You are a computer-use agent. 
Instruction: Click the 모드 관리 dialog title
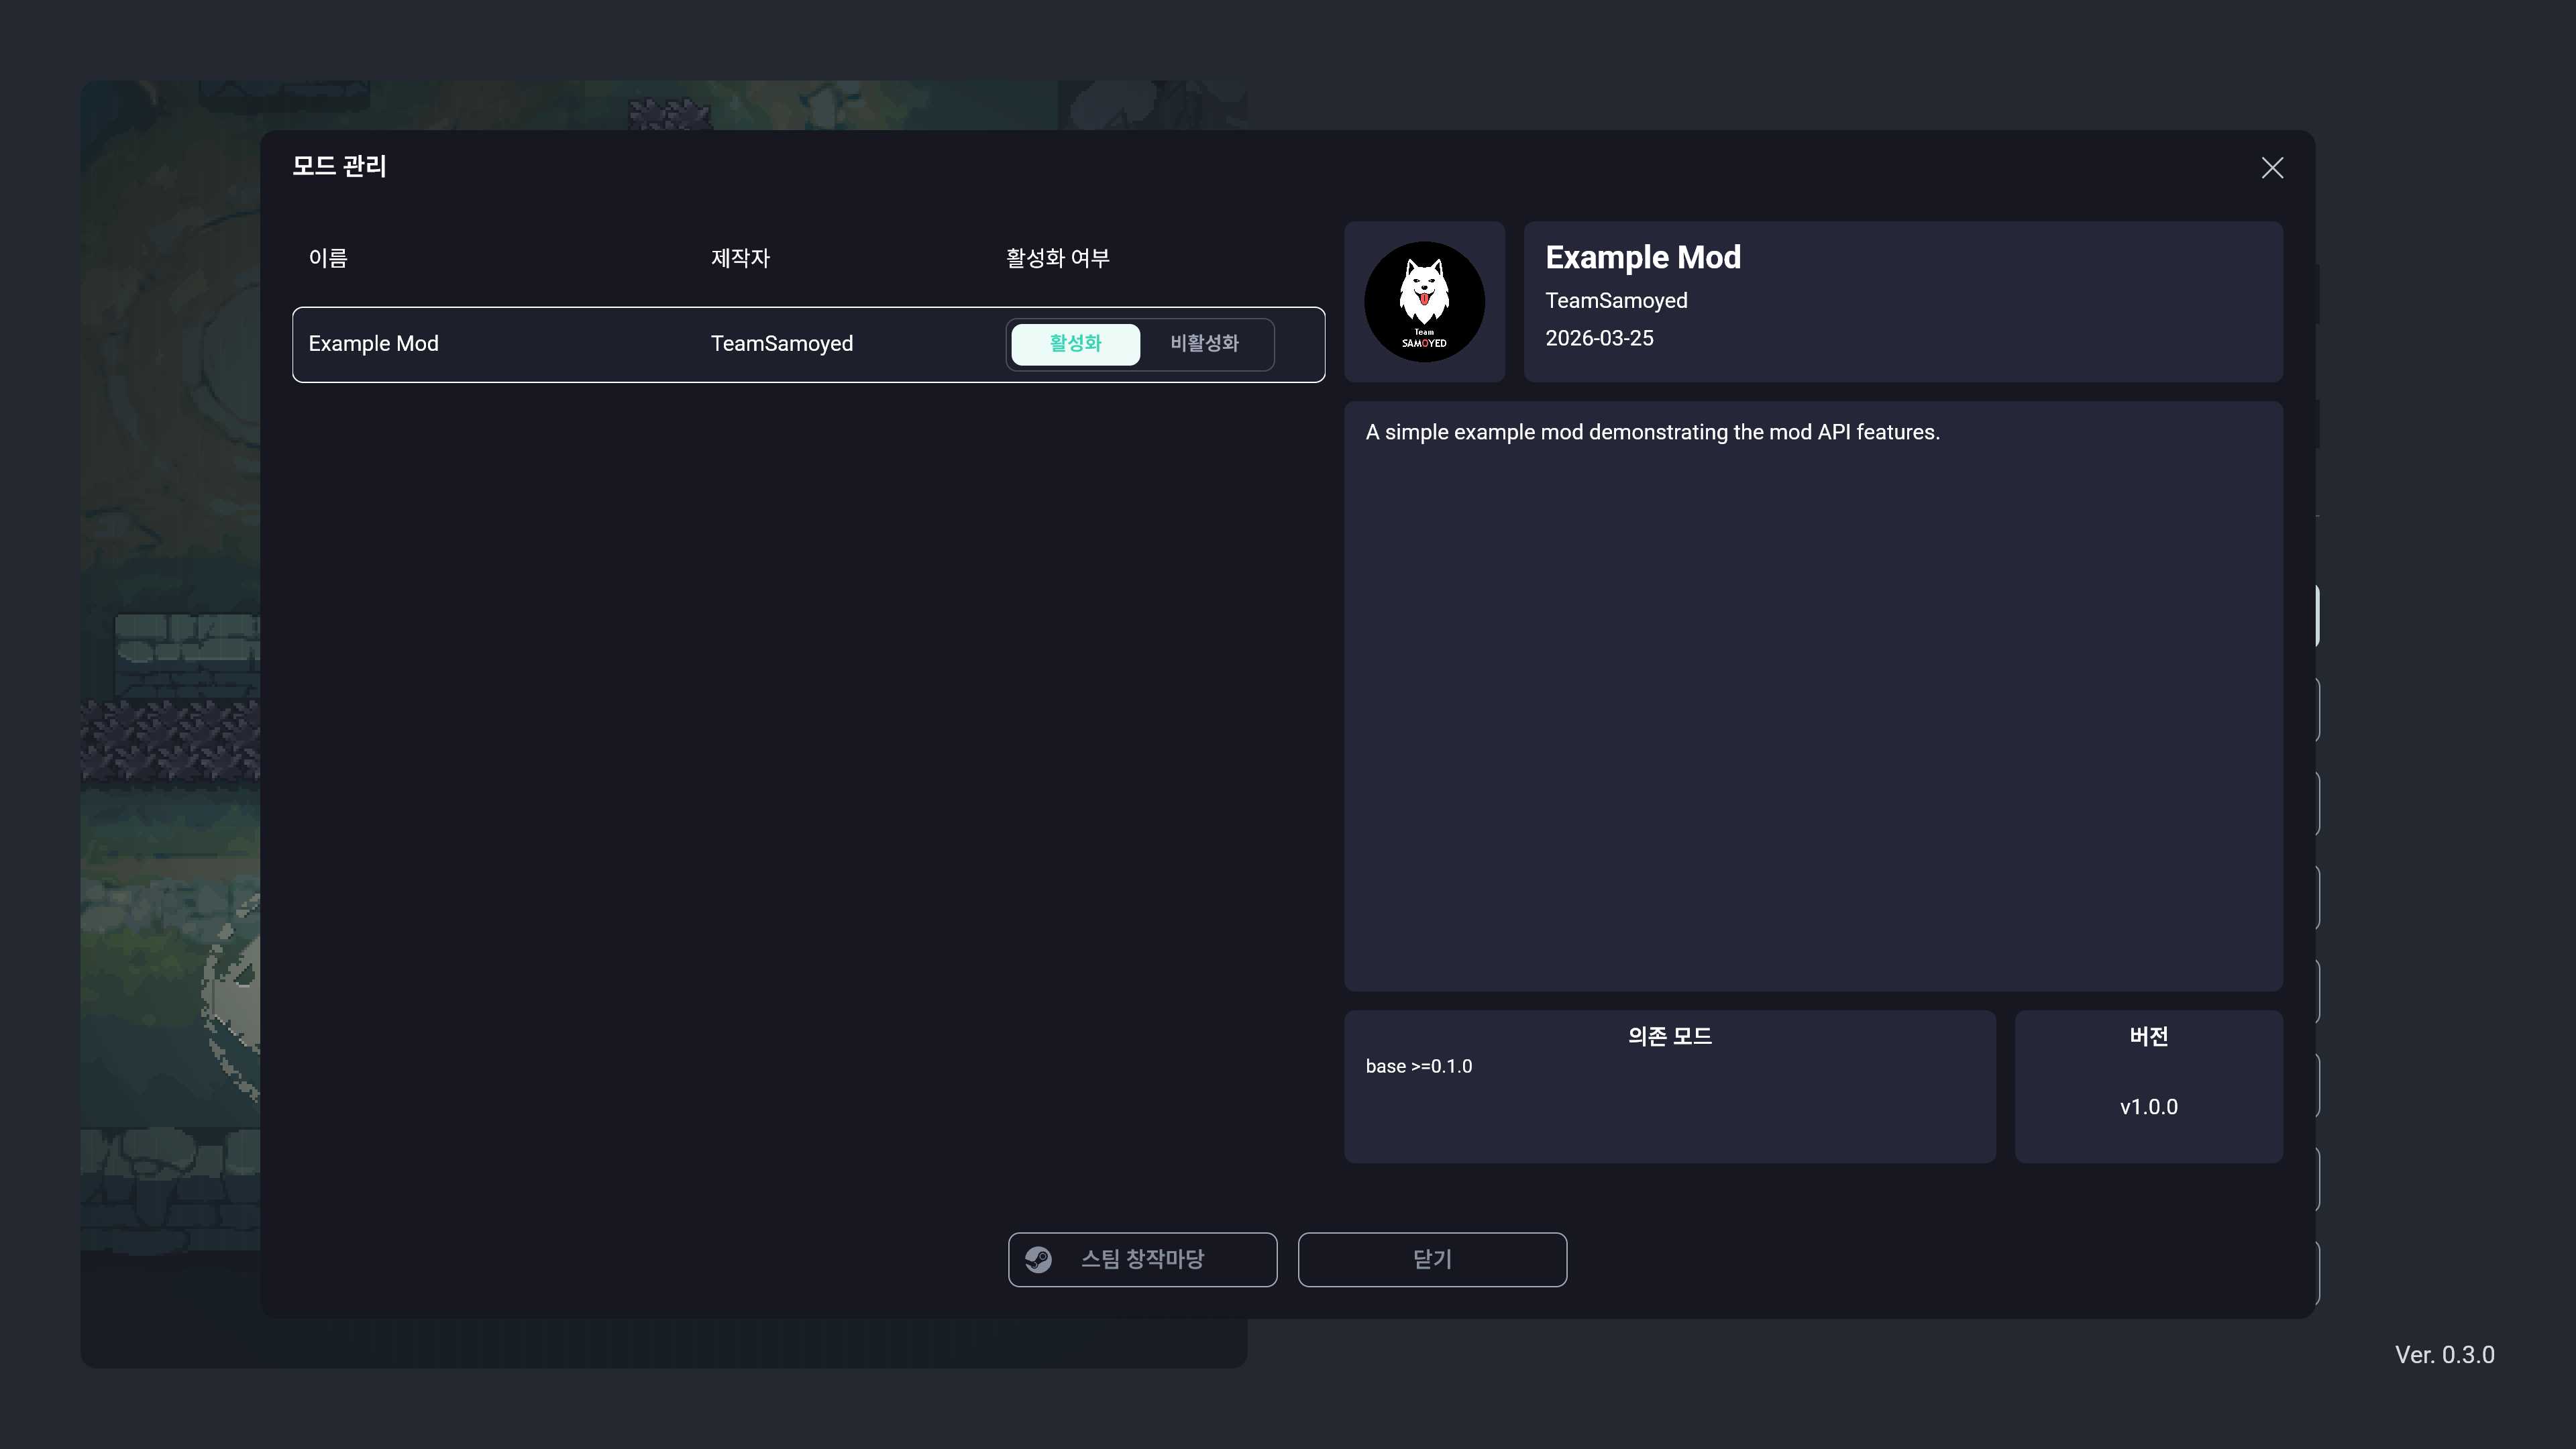pos(339,166)
